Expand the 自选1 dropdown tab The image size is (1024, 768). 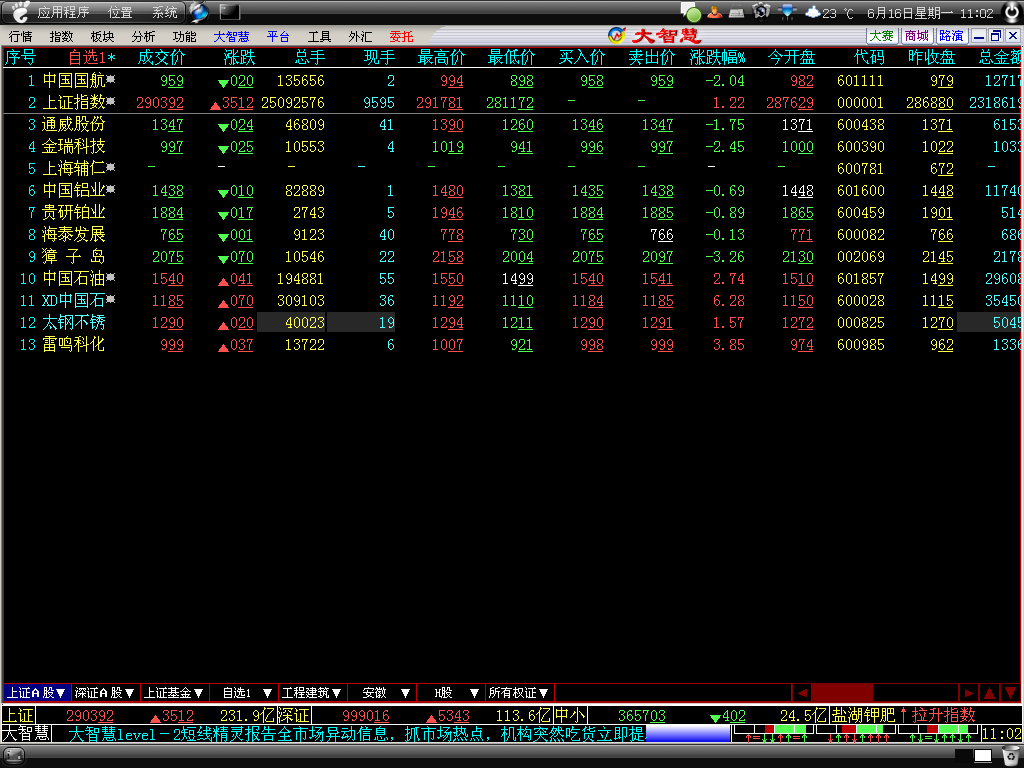click(x=244, y=693)
